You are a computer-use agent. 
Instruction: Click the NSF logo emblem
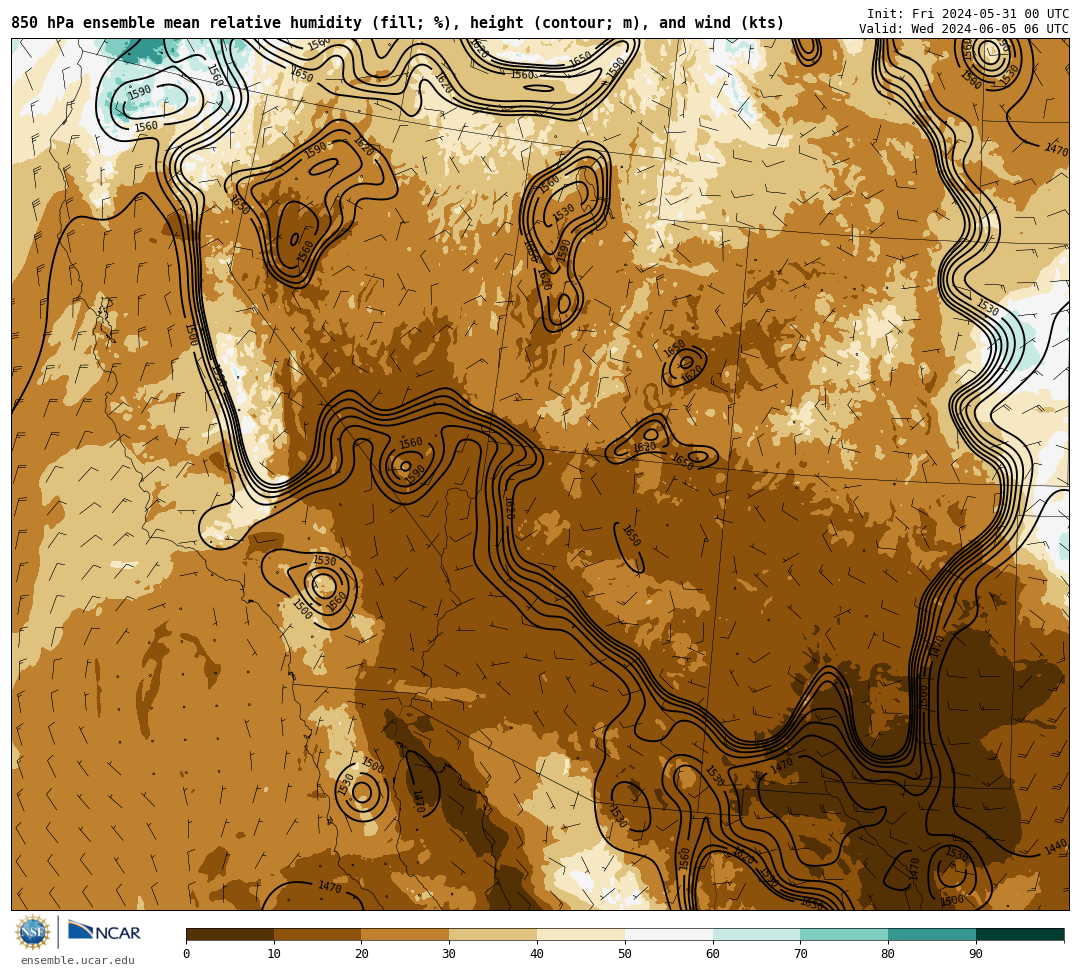tap(33, 932)
